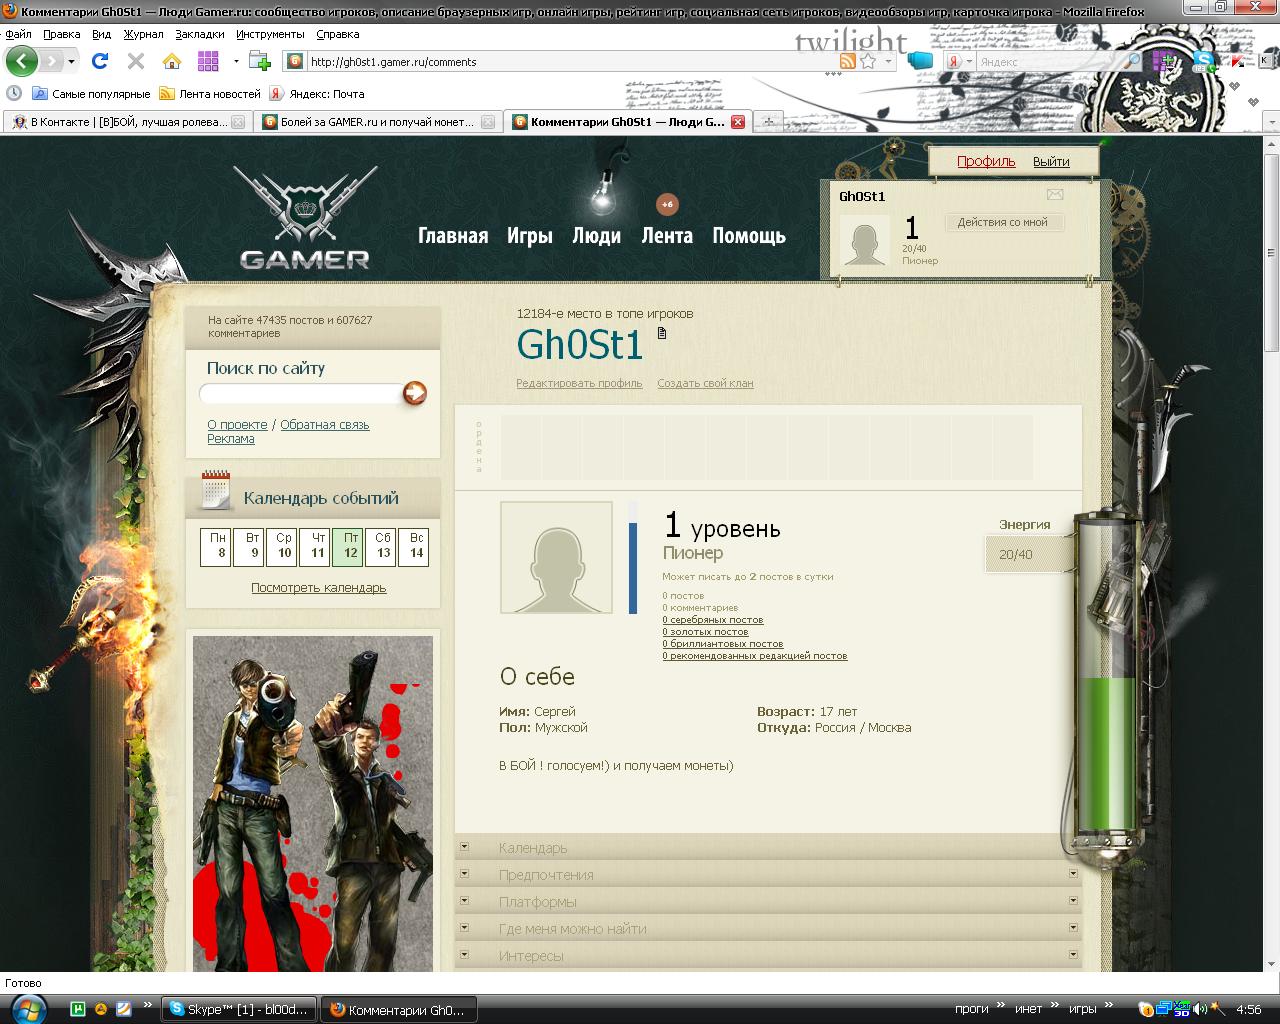Close the В Контакте tab
This screenshot has width=1280, height=1024.
click(x=237, y=122)
